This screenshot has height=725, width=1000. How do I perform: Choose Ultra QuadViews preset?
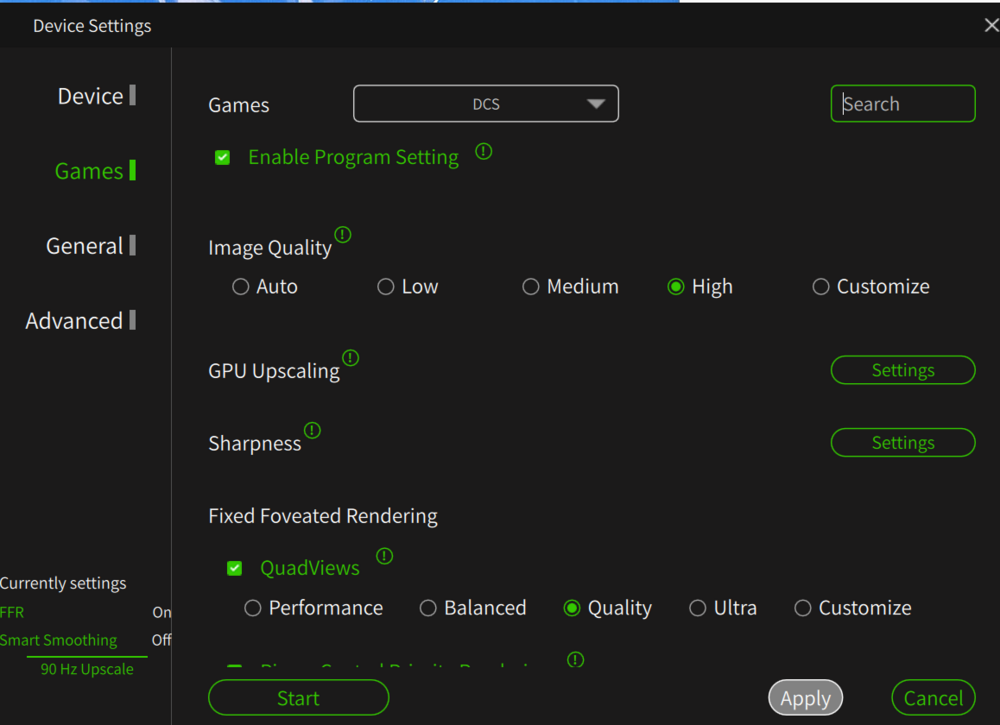(698, 608)
